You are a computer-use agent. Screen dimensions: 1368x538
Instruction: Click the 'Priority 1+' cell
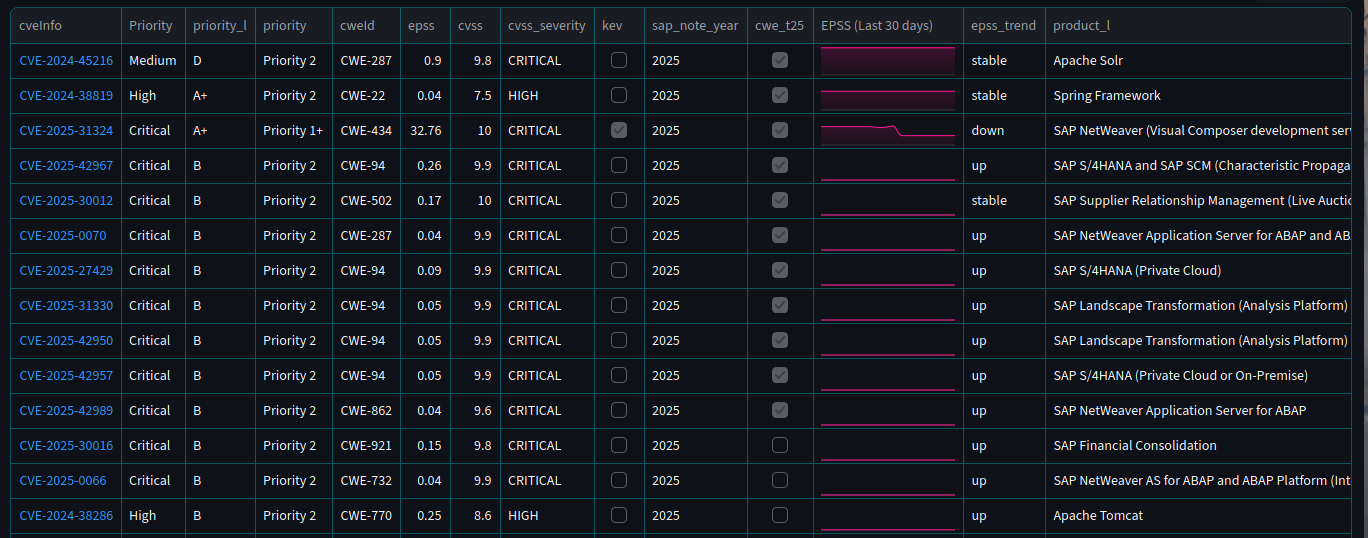pyautogui.click(x=293, y=131)
